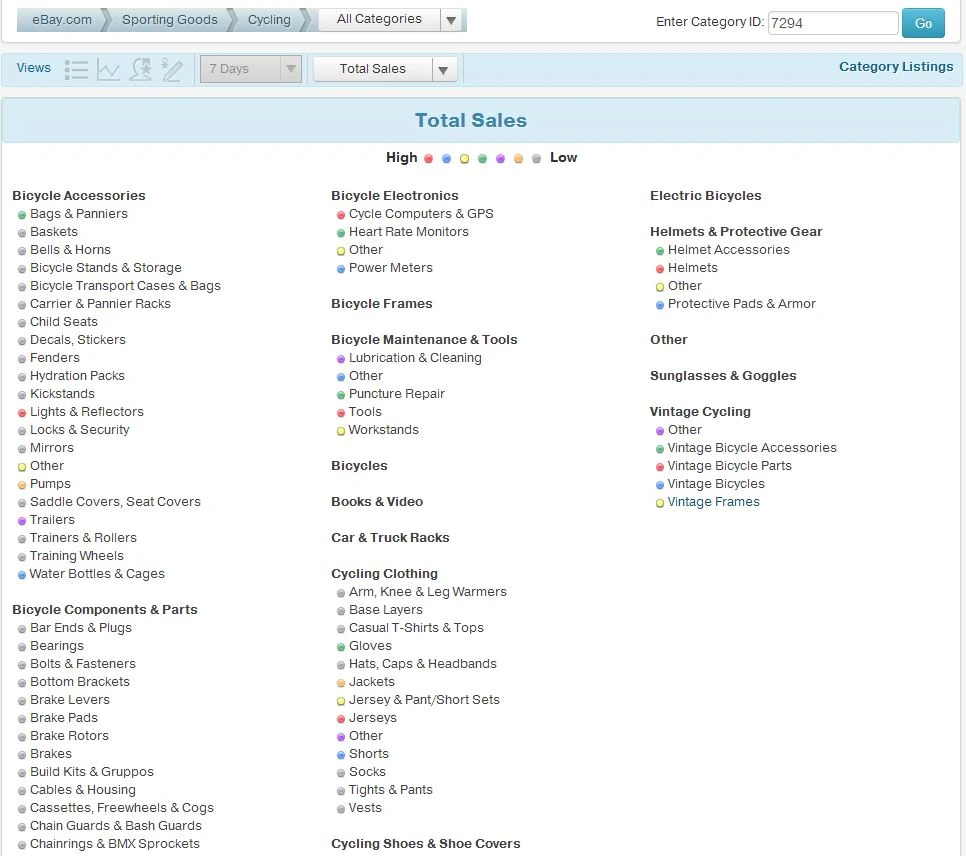Open Vintage Bicycle Parts subcategory

[729, 465]
